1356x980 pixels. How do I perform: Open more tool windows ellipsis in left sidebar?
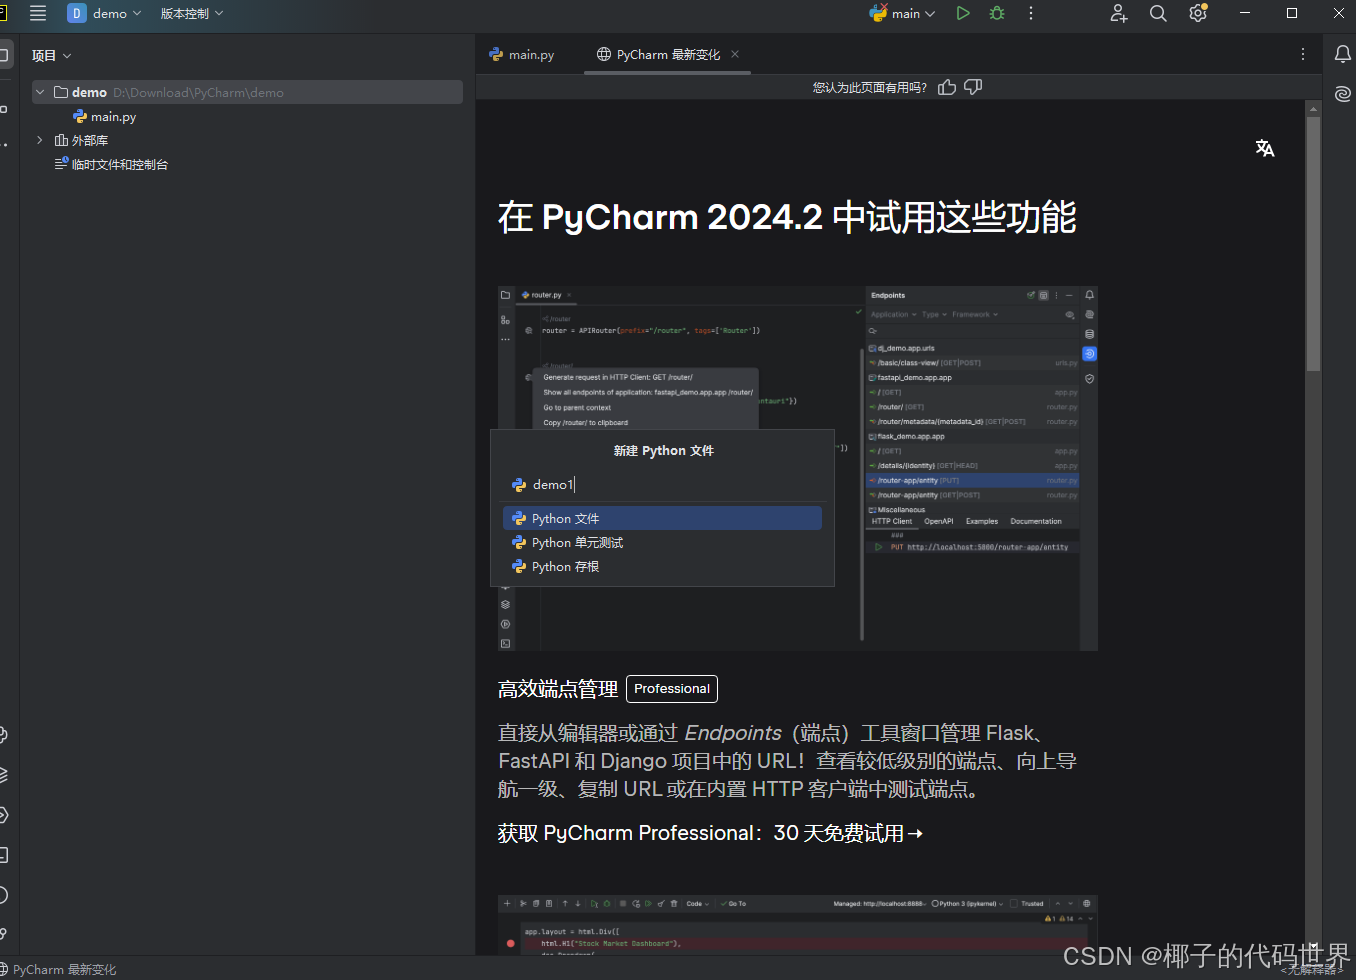point(4,144)
